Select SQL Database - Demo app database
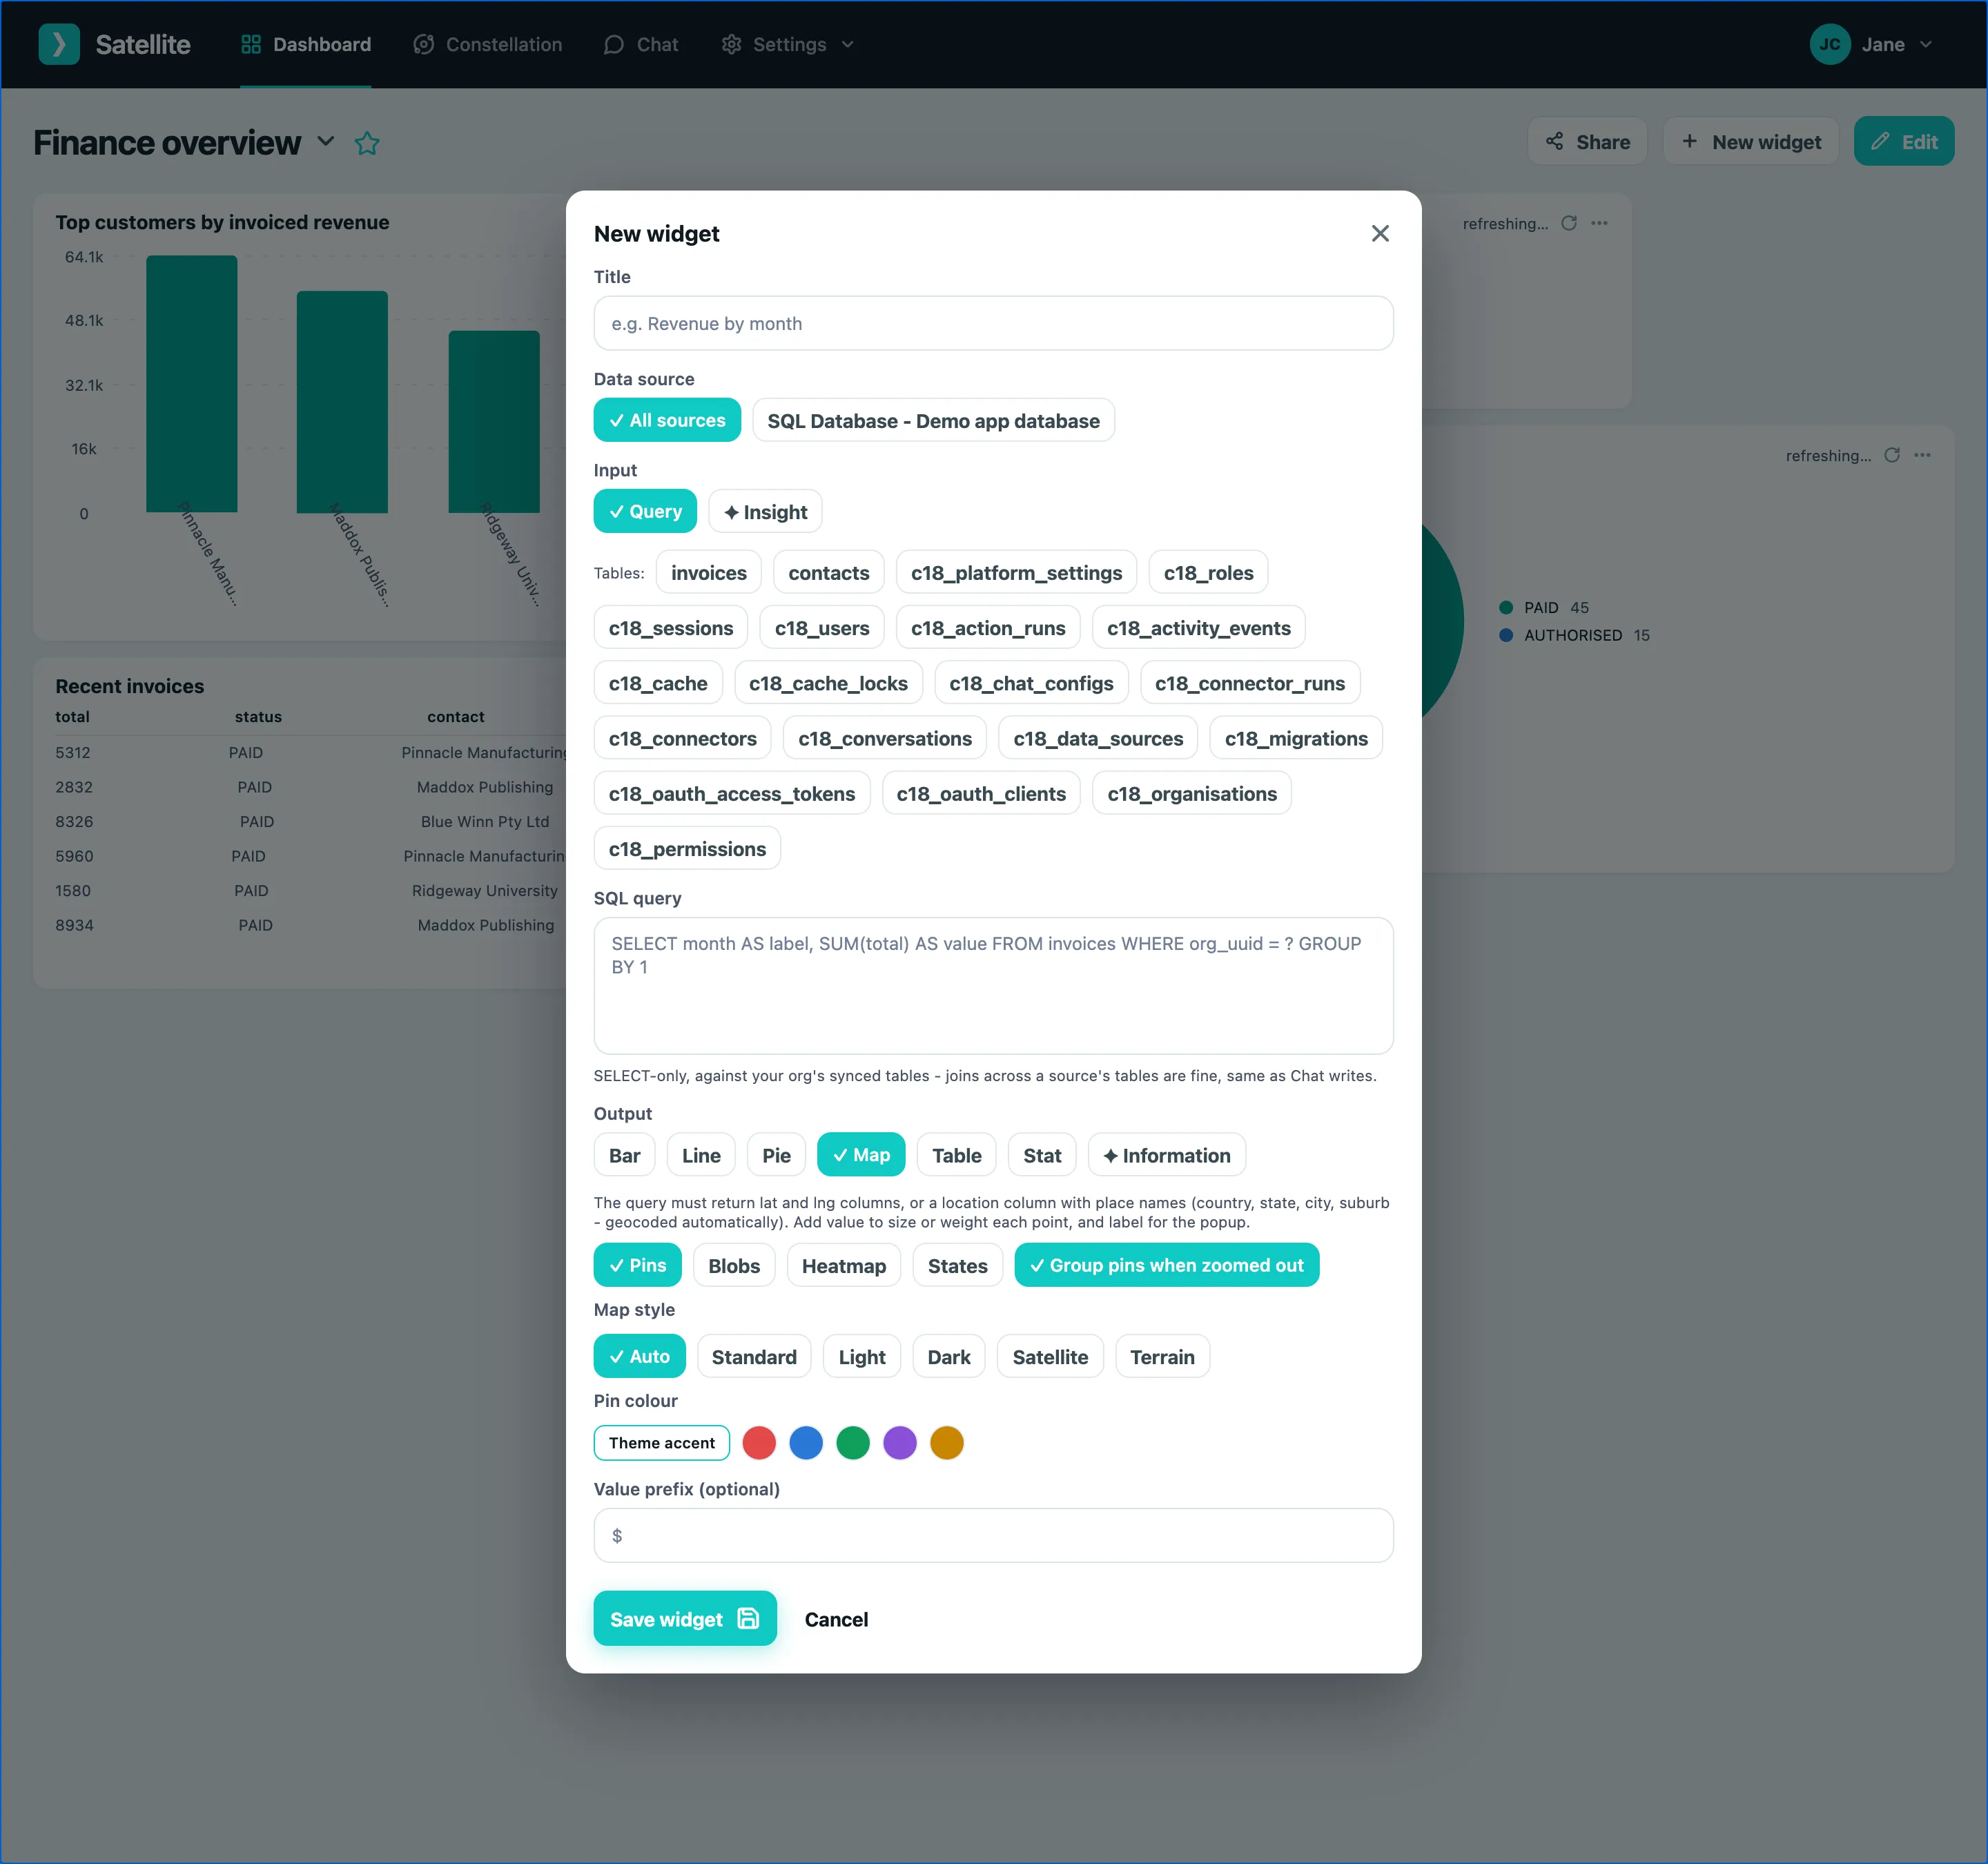 click(x=933, y=420)
